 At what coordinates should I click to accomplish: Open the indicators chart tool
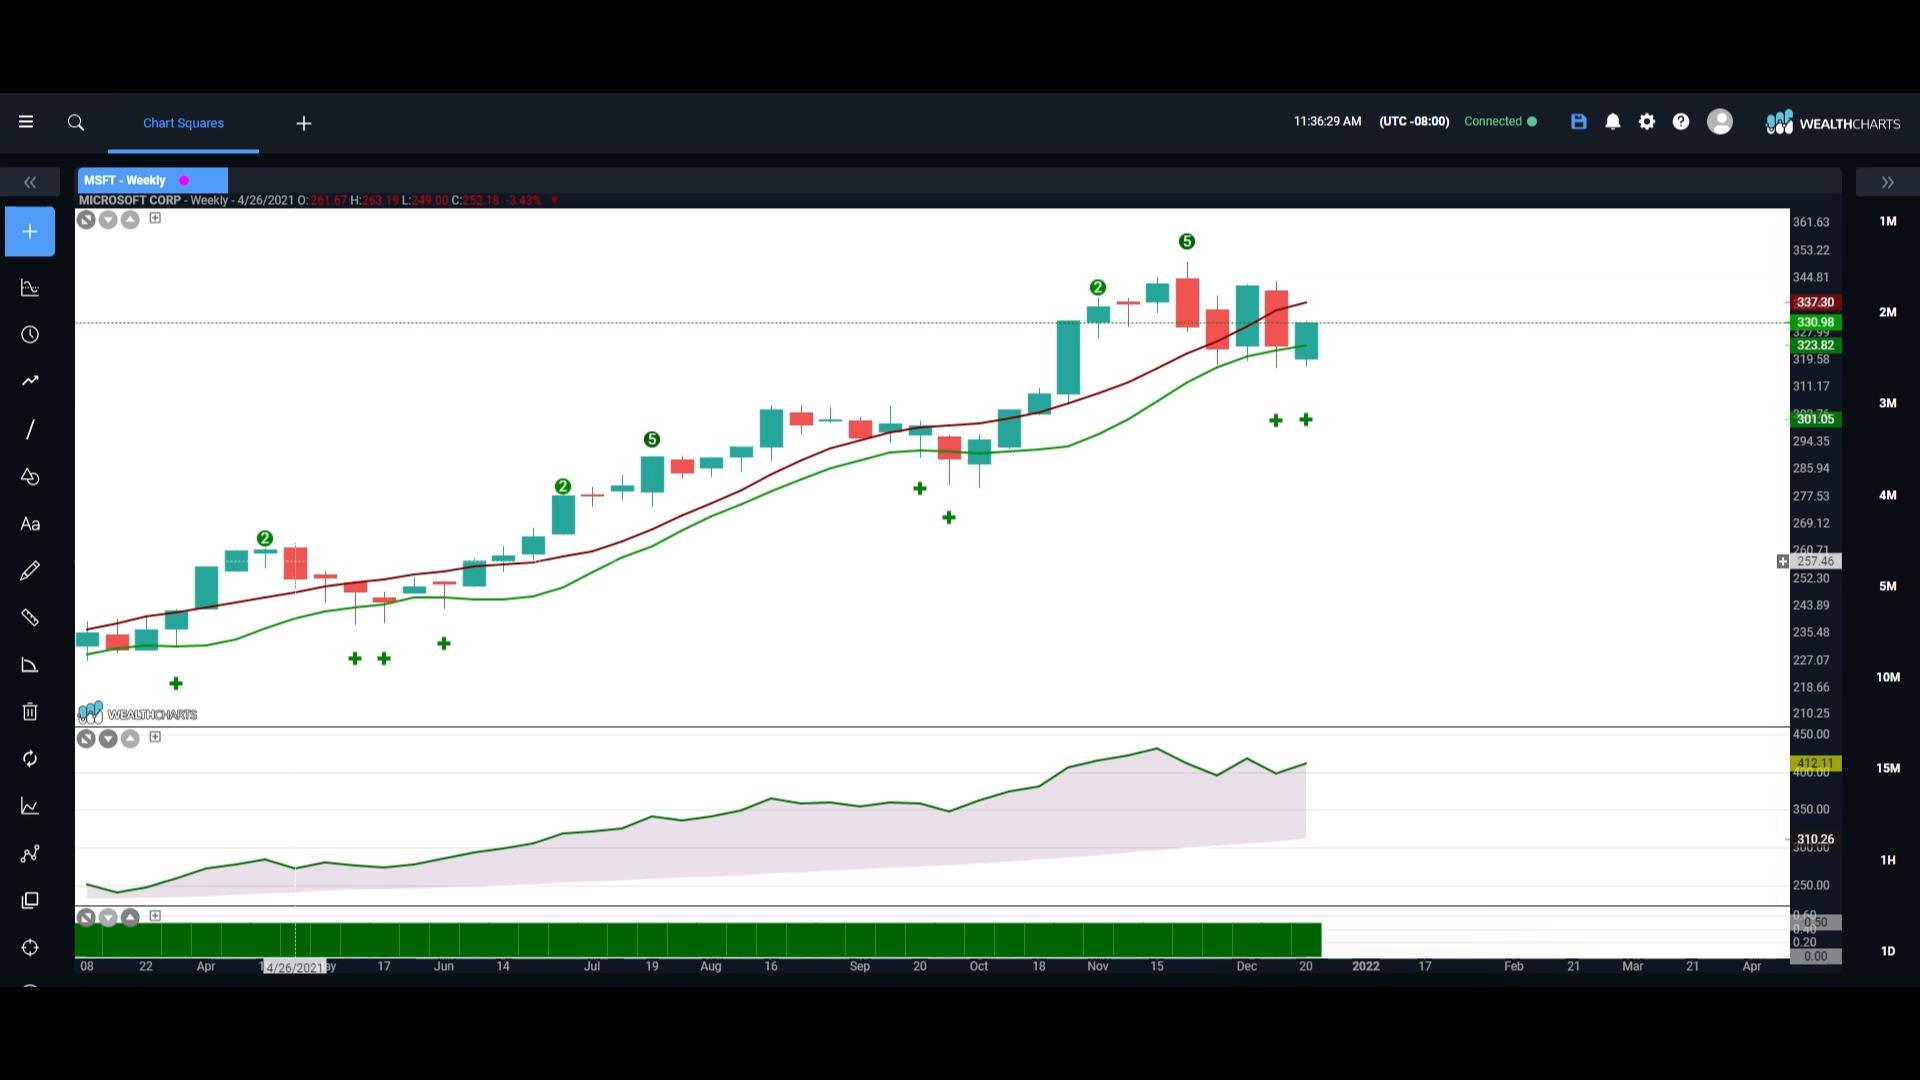[30, 288]
